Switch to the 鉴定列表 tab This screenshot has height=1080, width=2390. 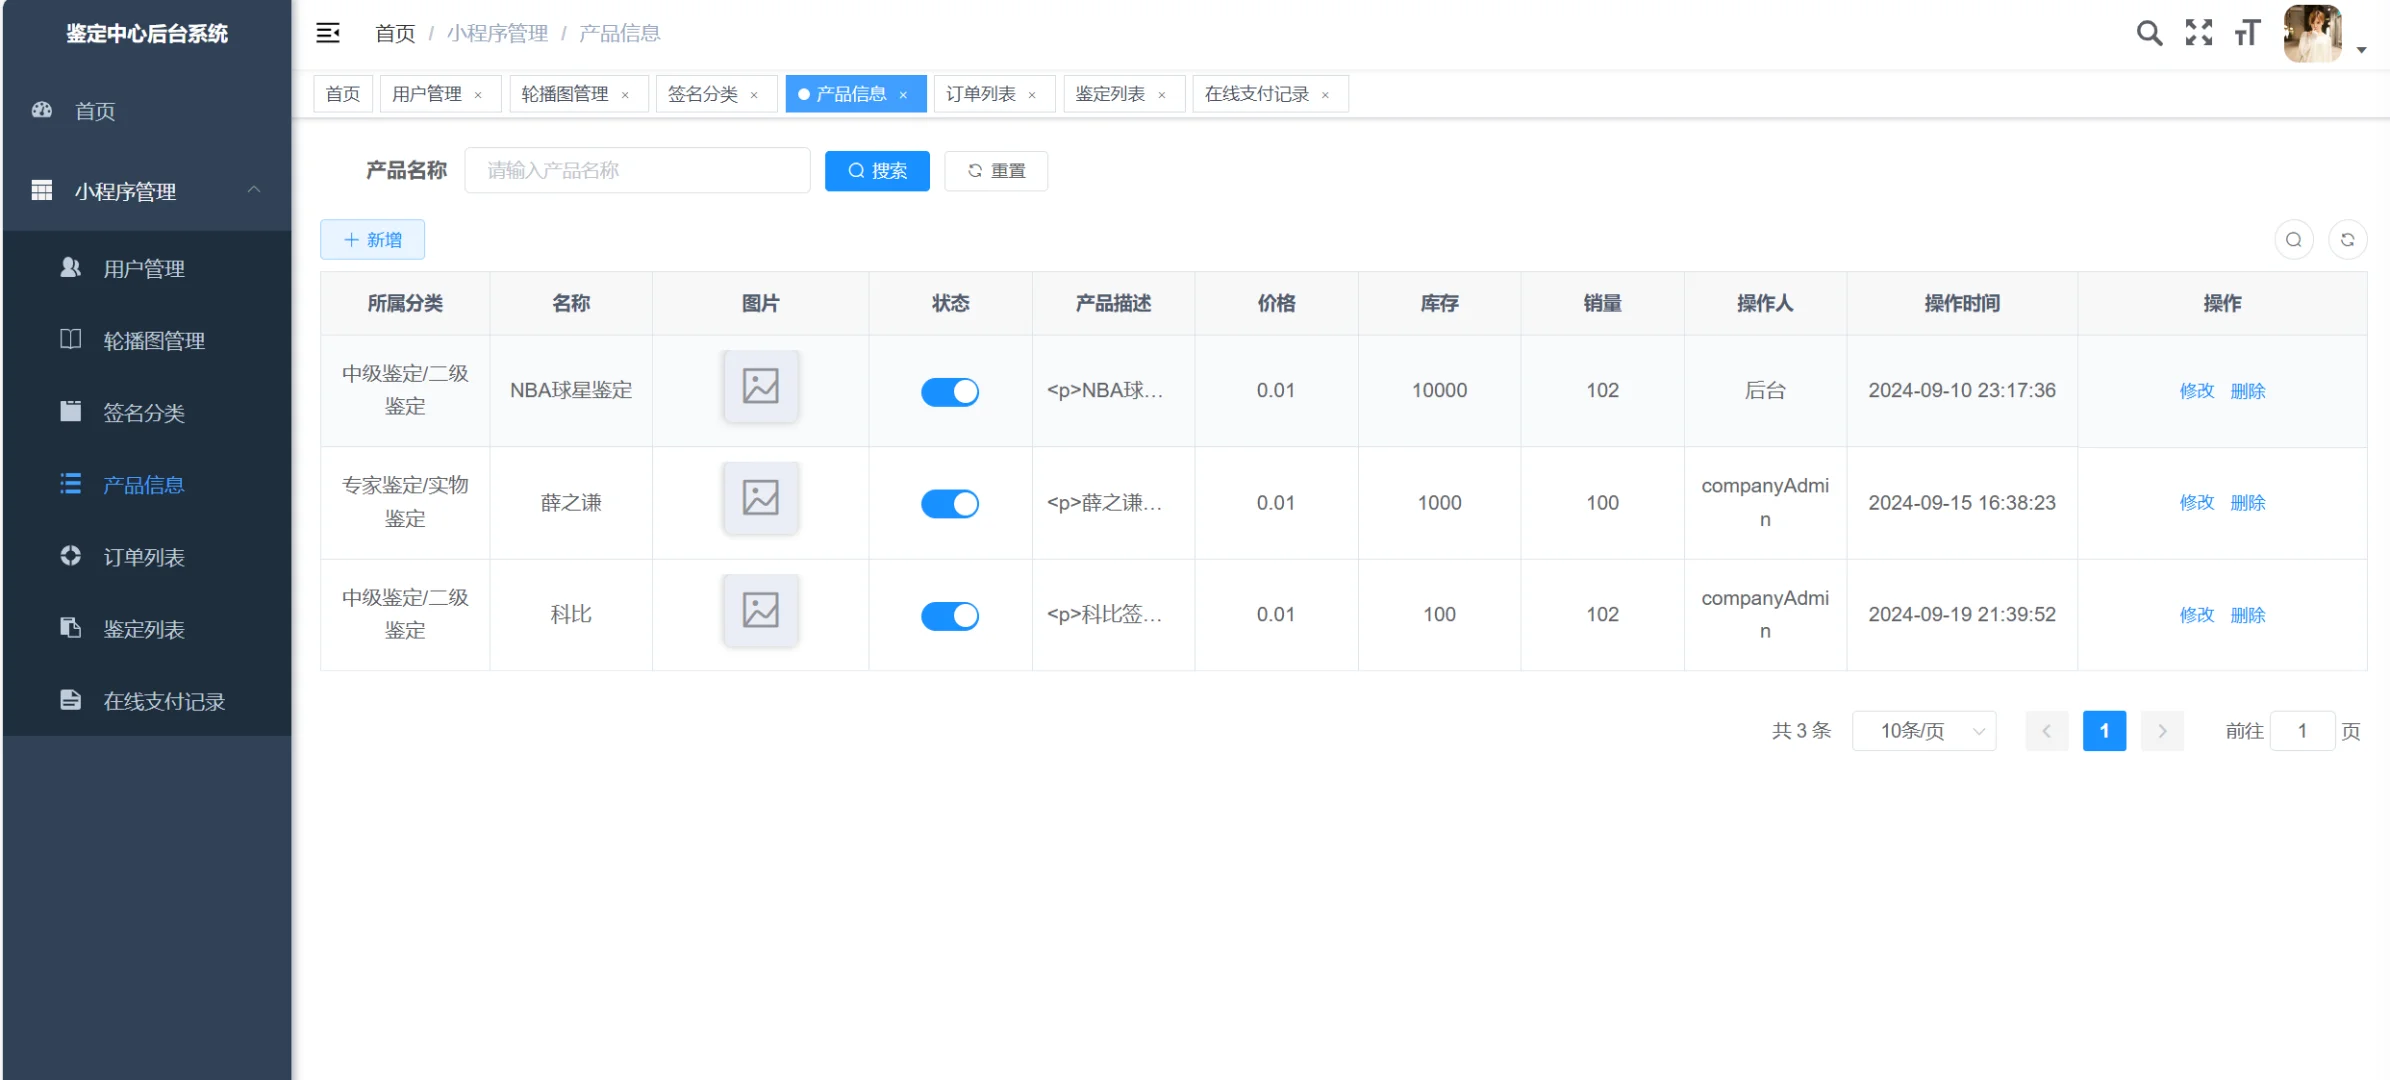pos(1110,94)
